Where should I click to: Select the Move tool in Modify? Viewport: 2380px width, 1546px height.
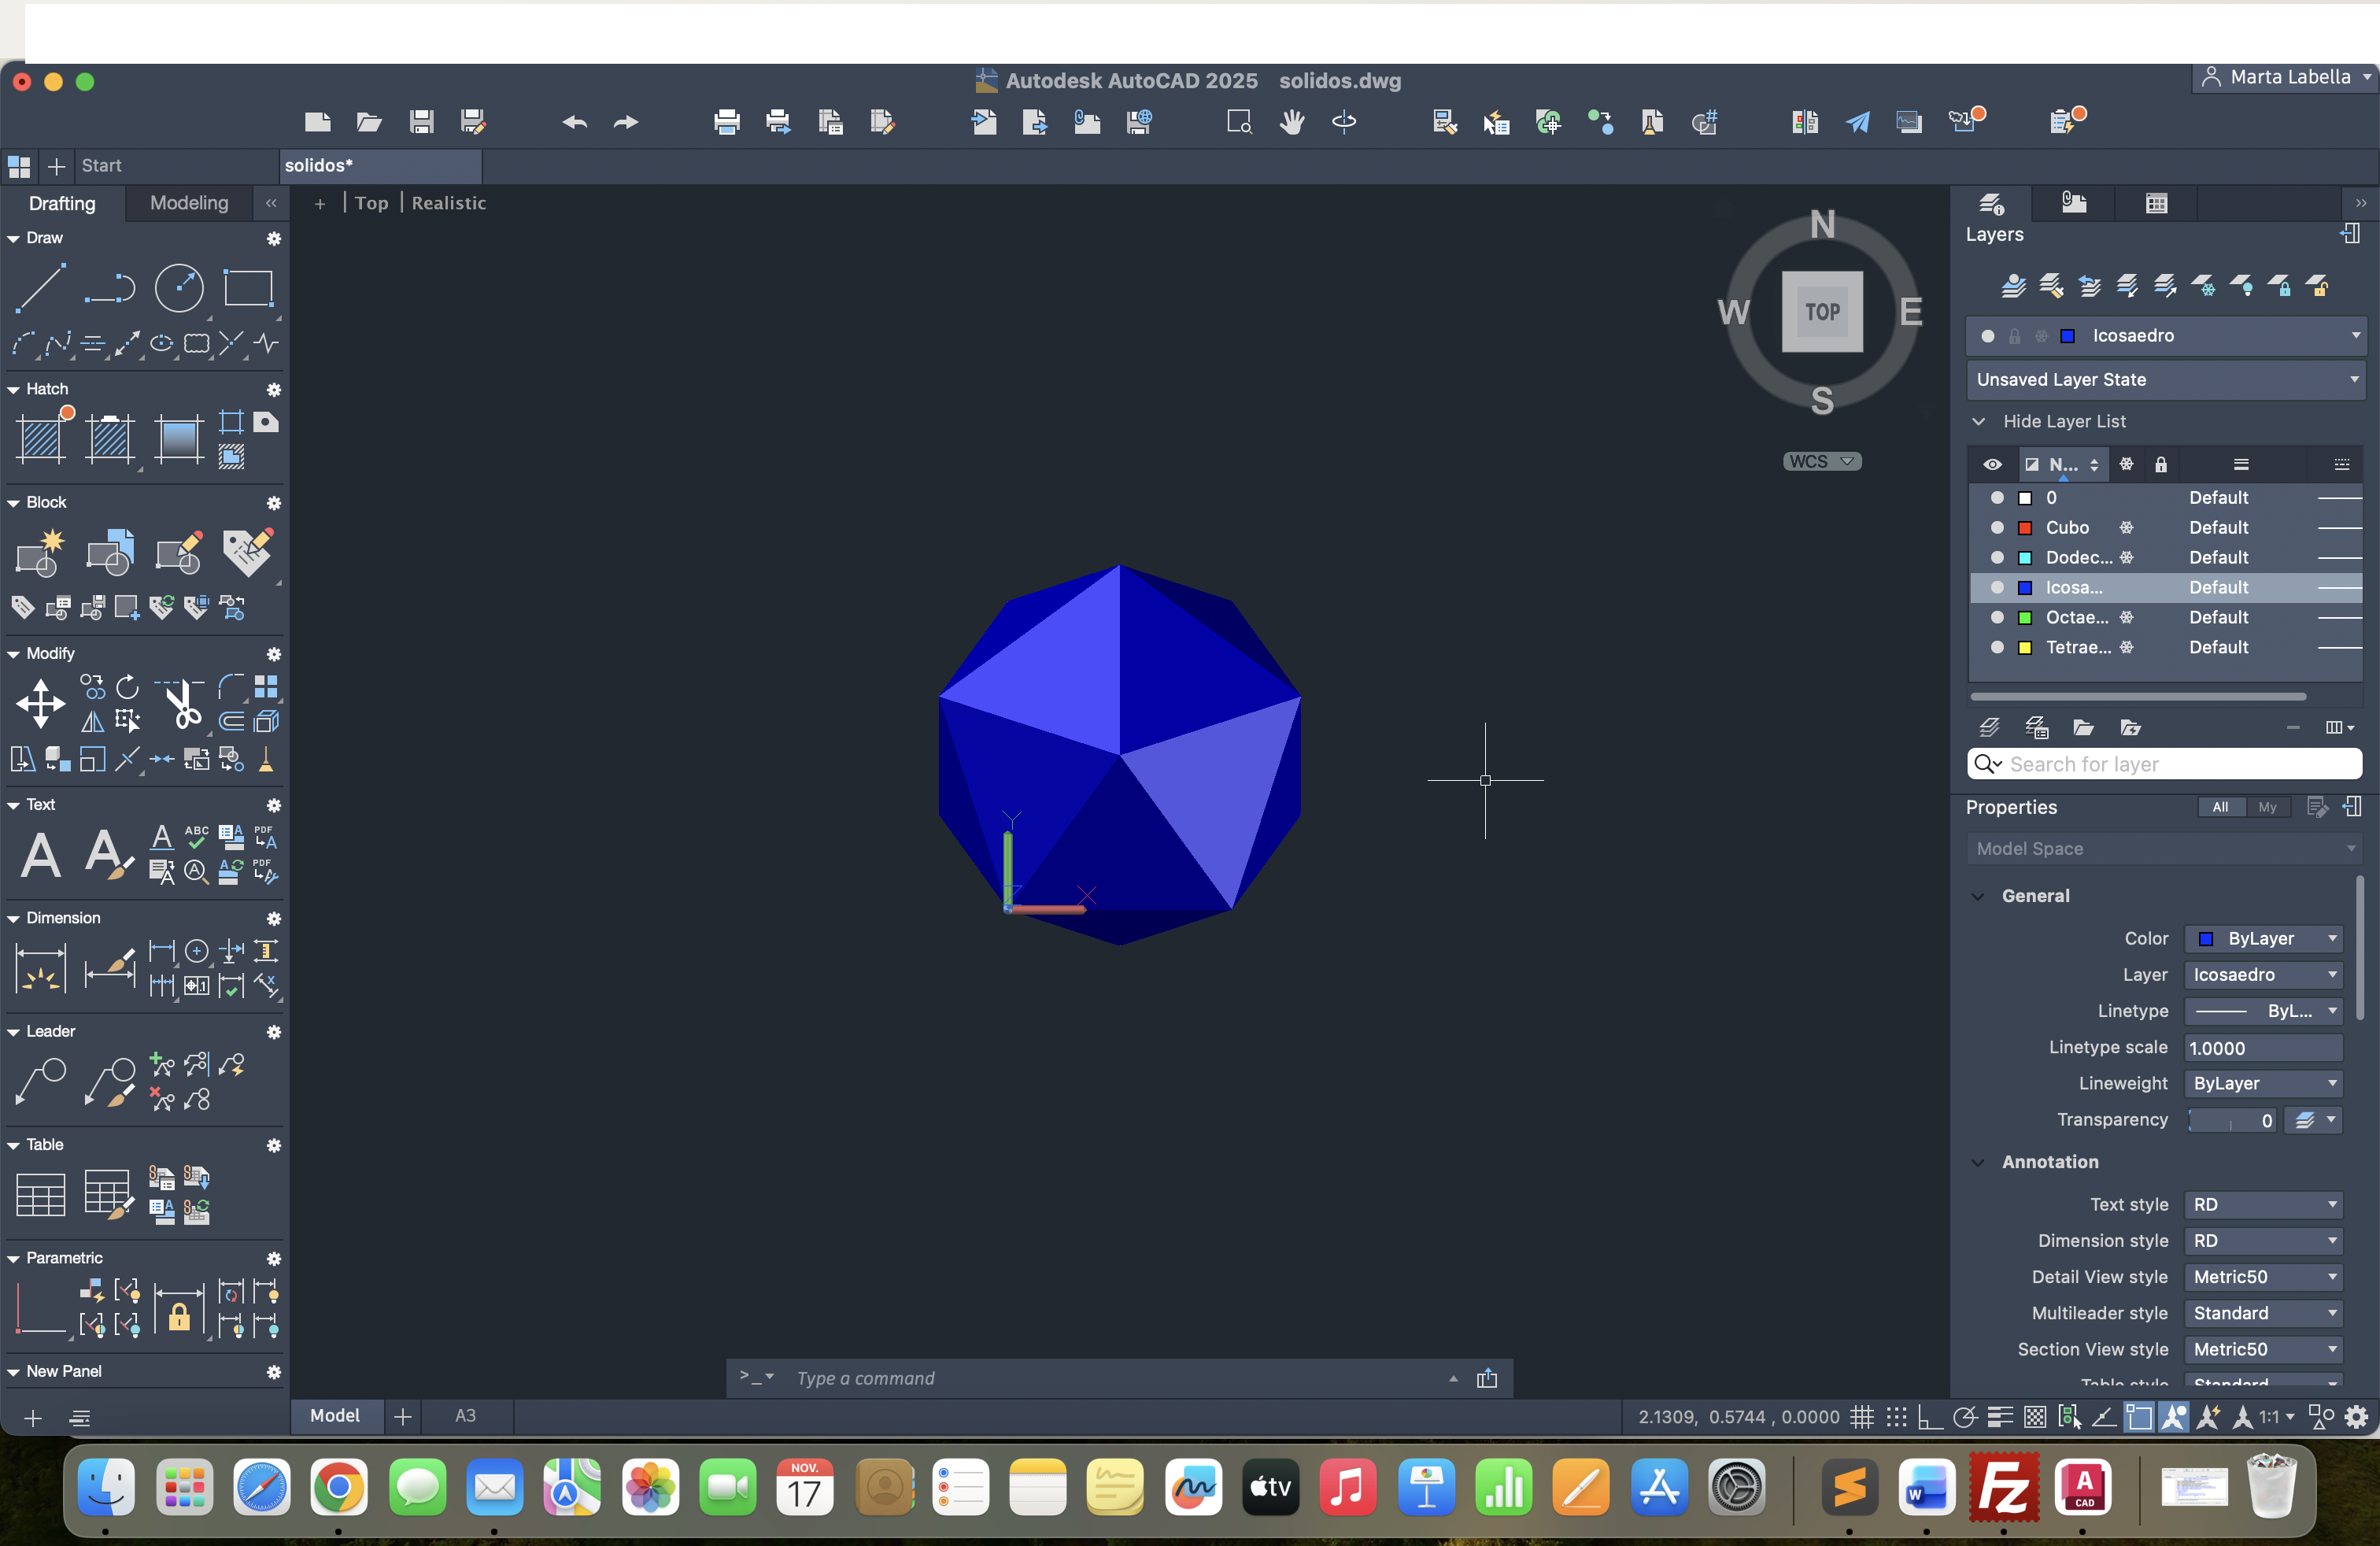[40, 703]
